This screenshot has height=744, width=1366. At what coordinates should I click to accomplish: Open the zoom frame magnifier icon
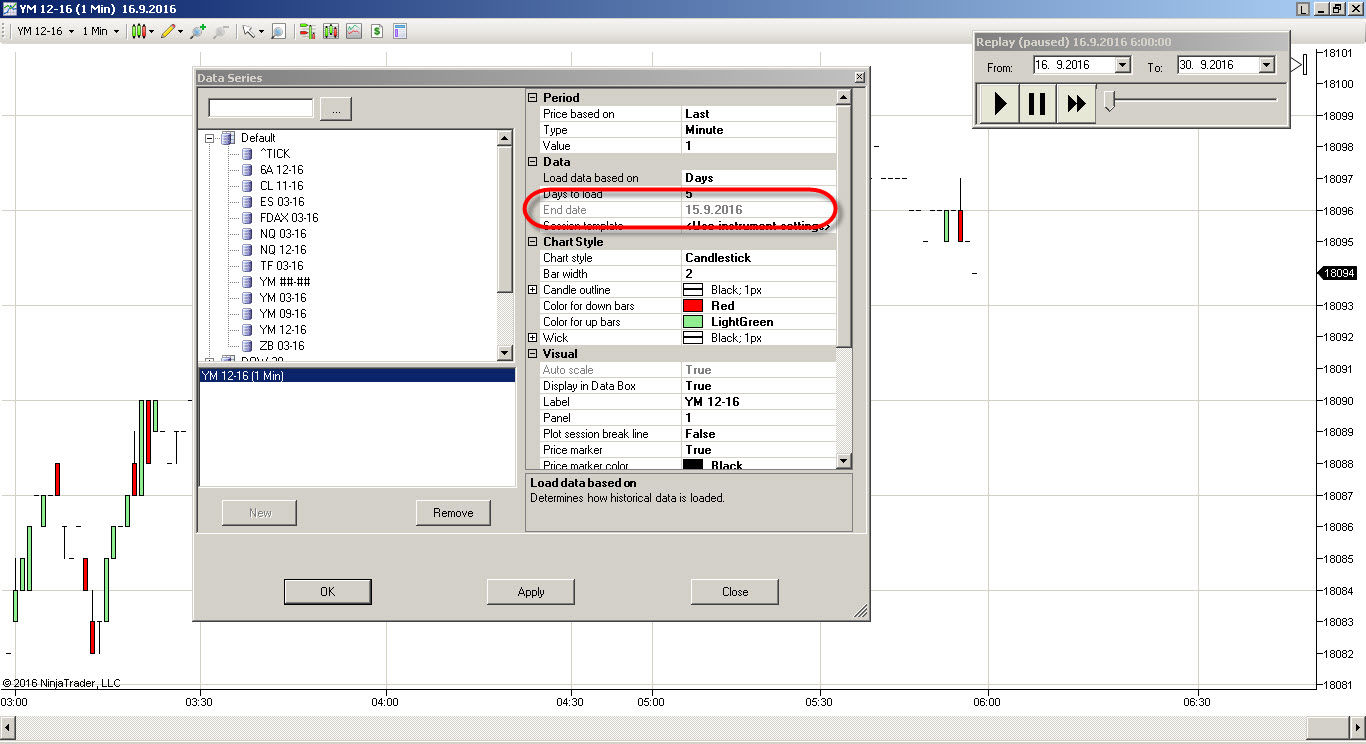click(x=278, y=31)
